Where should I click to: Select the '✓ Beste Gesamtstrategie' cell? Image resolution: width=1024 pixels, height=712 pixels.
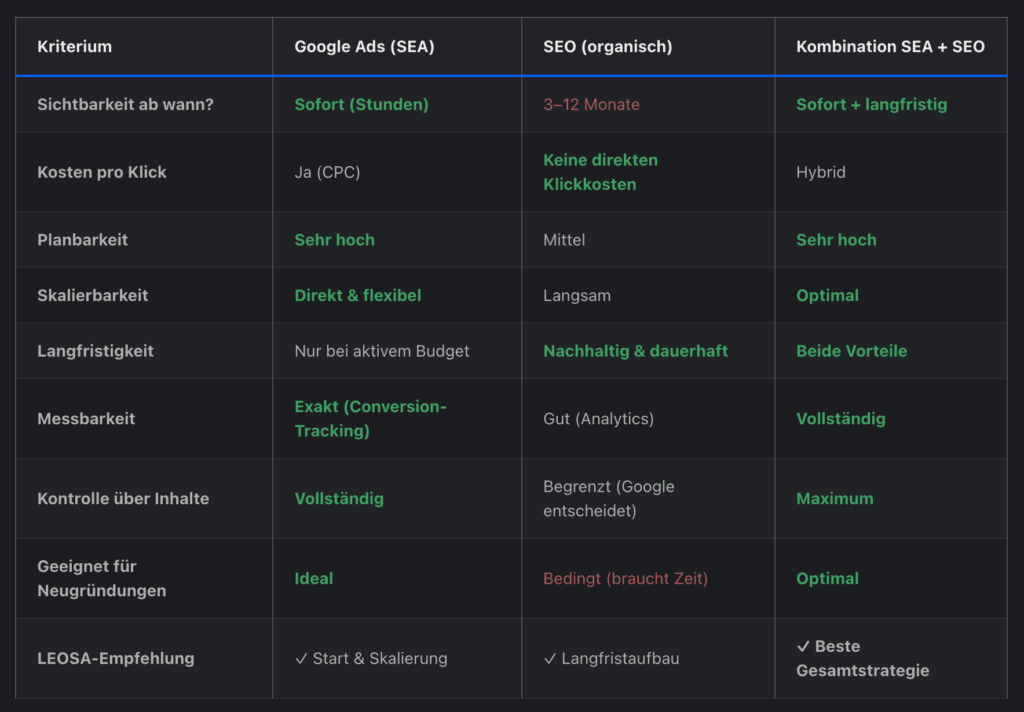point(862,658)
